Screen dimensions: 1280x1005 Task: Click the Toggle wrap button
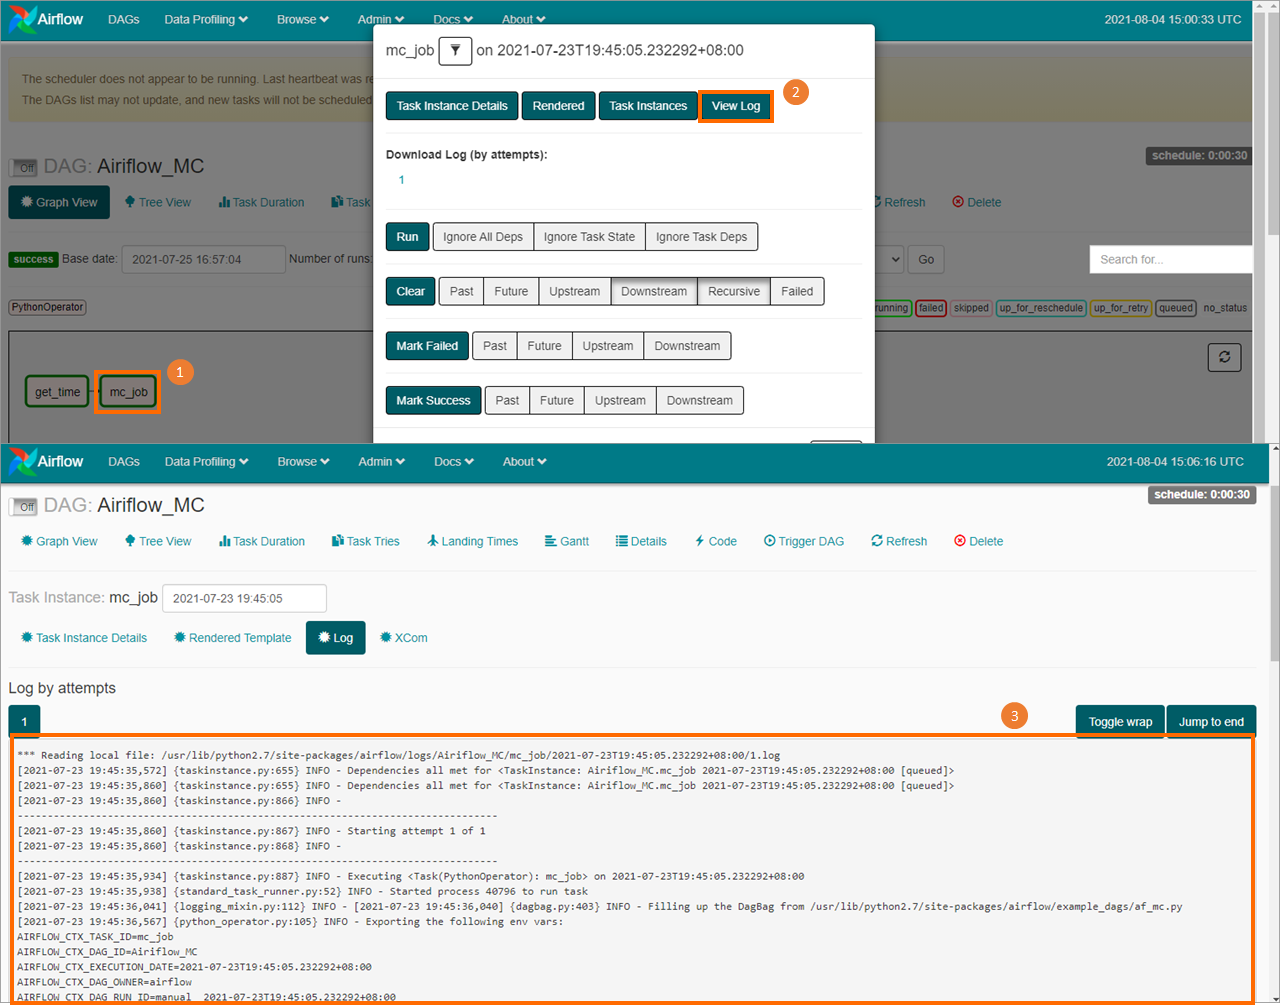(x=1120, y=722)
